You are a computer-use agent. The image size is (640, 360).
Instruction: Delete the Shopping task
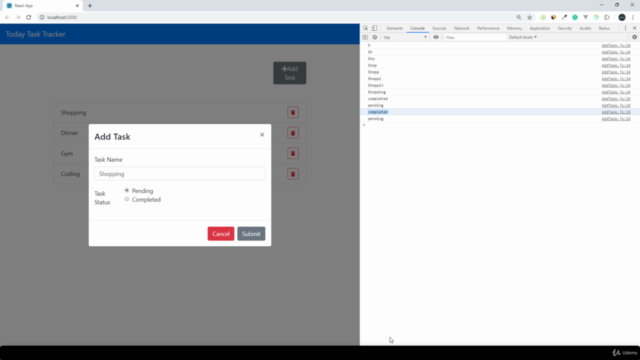[x=293, y=113]
